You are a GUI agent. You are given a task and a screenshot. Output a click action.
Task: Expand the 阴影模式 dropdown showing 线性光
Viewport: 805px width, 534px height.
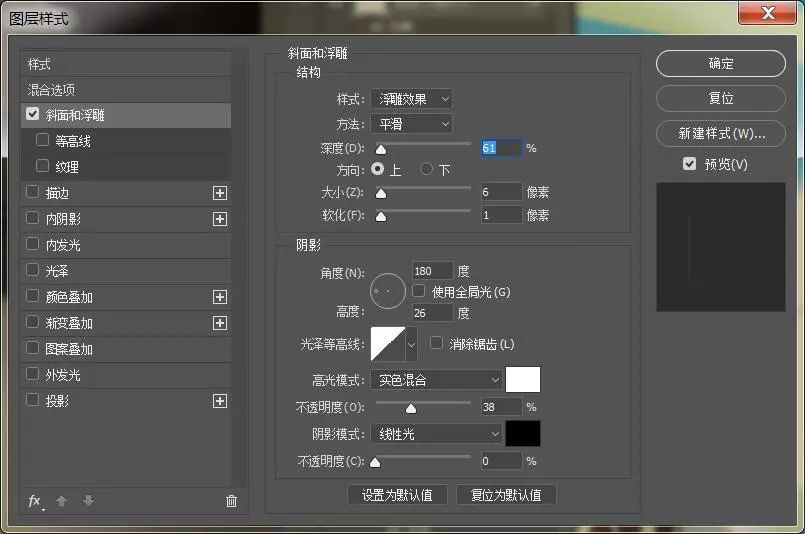(435, 434)
